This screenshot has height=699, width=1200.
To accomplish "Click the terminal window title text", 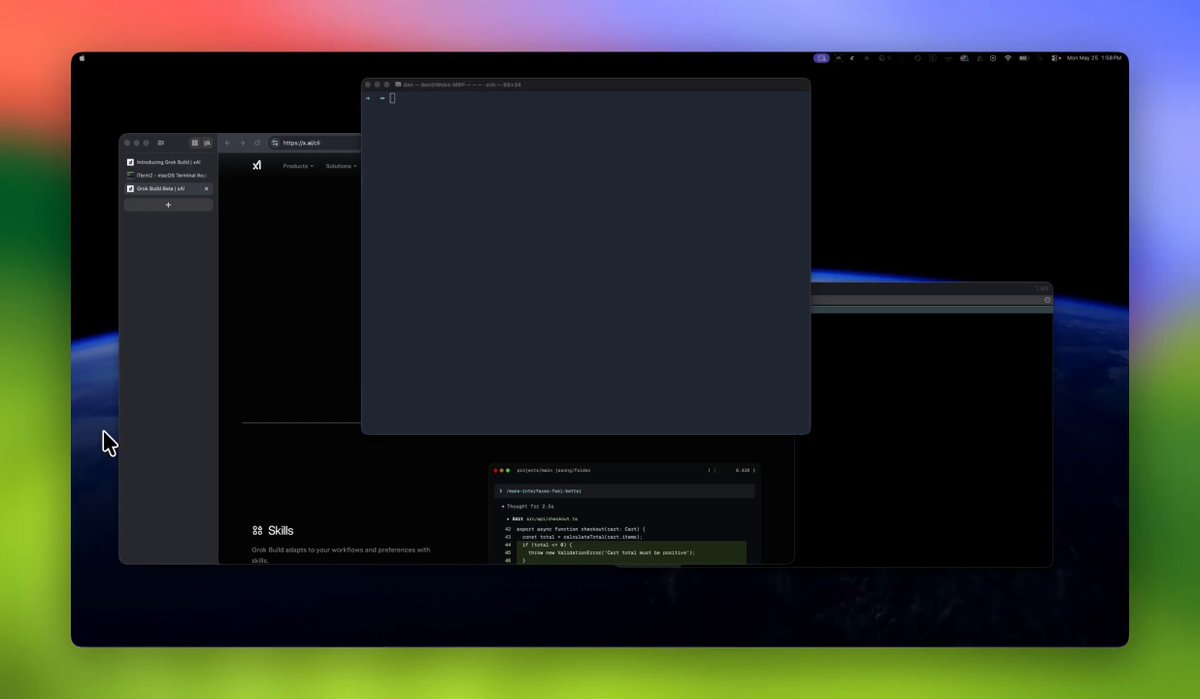I will (462, 85).
